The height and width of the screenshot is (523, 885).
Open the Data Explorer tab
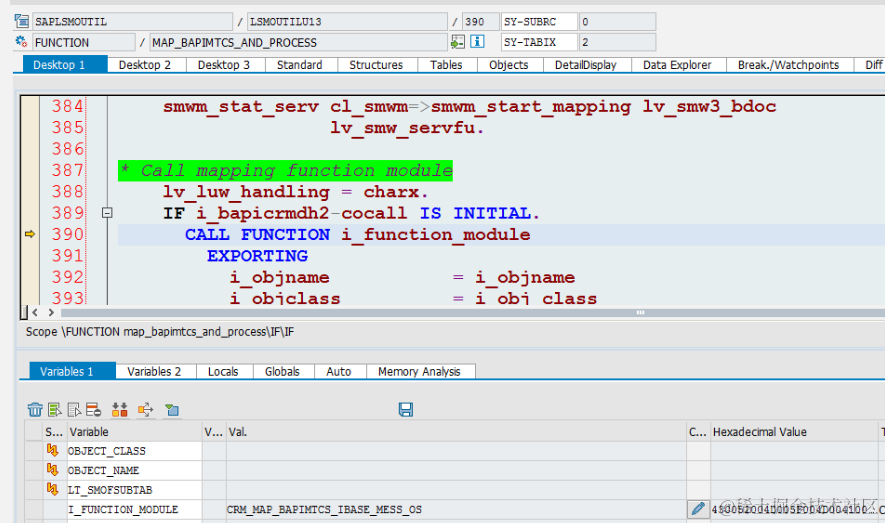(677, 65)
